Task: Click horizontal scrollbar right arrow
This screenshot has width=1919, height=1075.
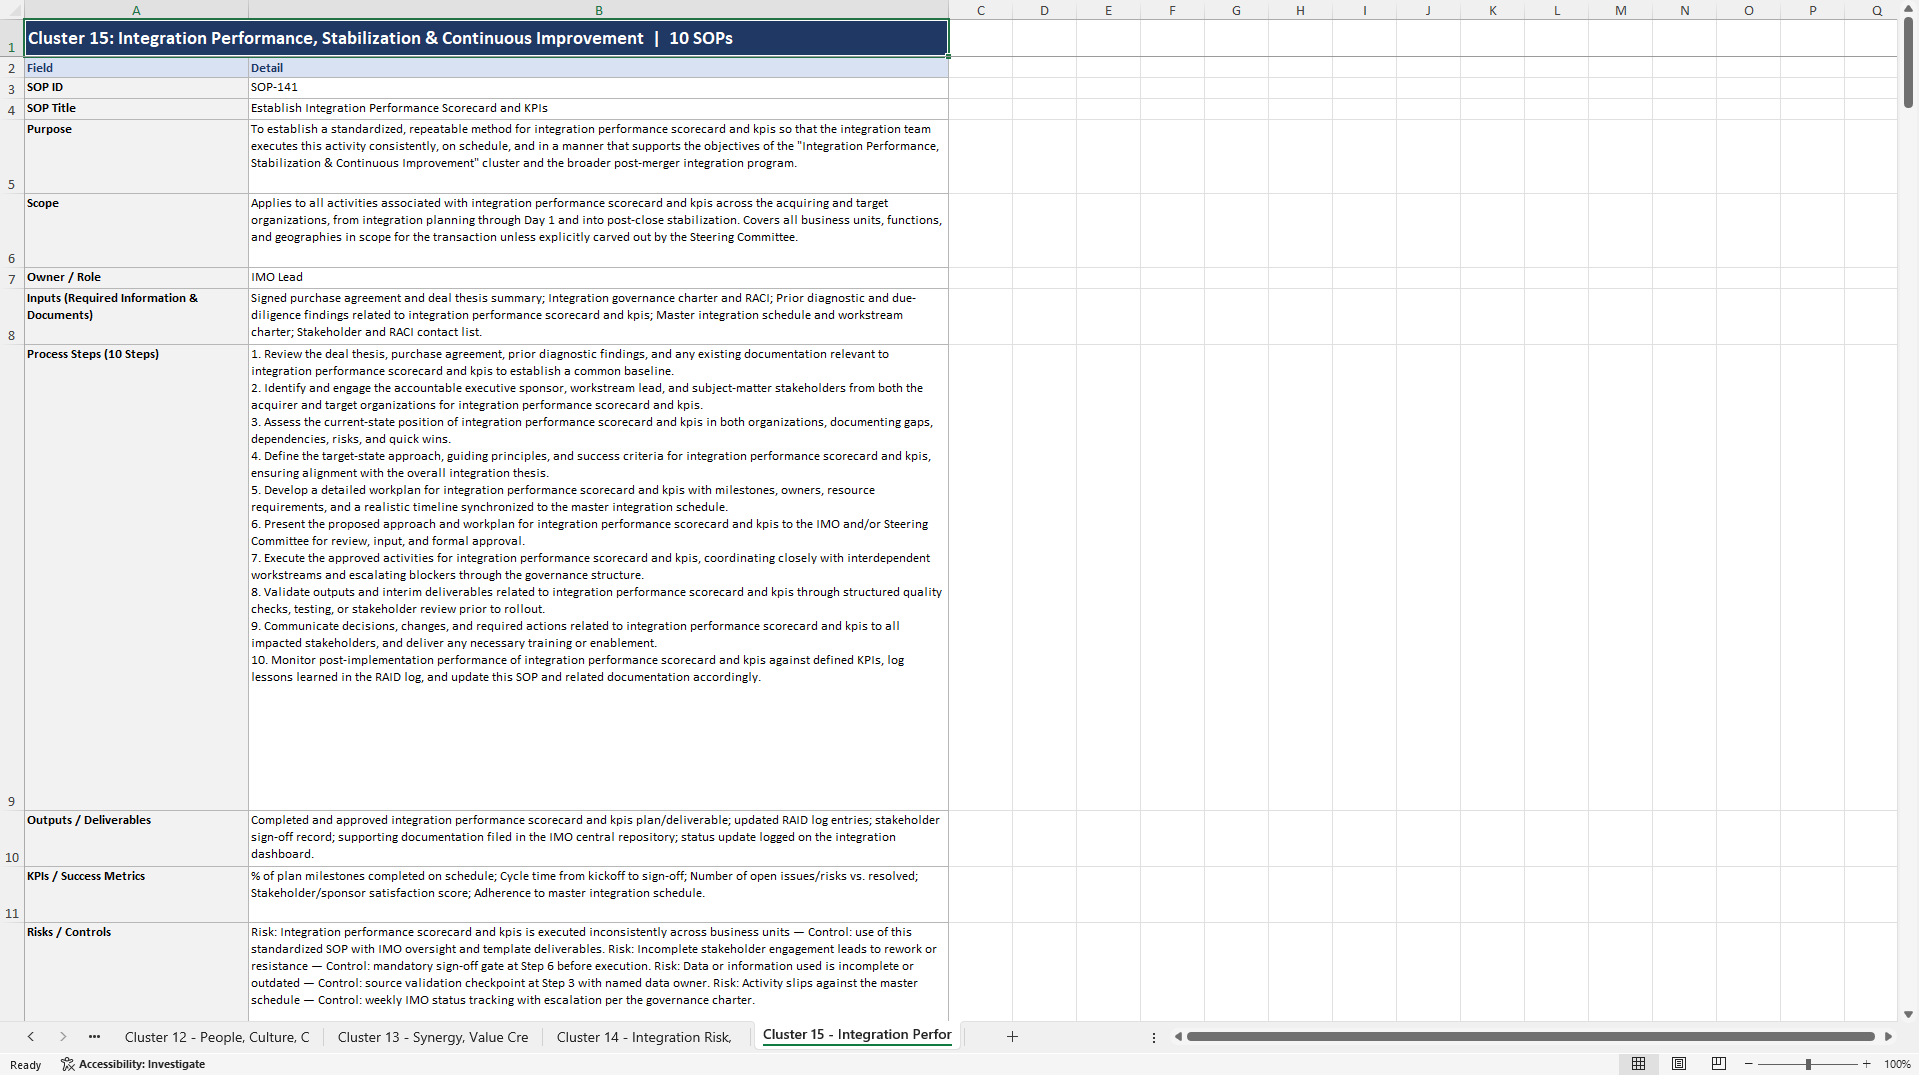Action: point(1888,1037)
